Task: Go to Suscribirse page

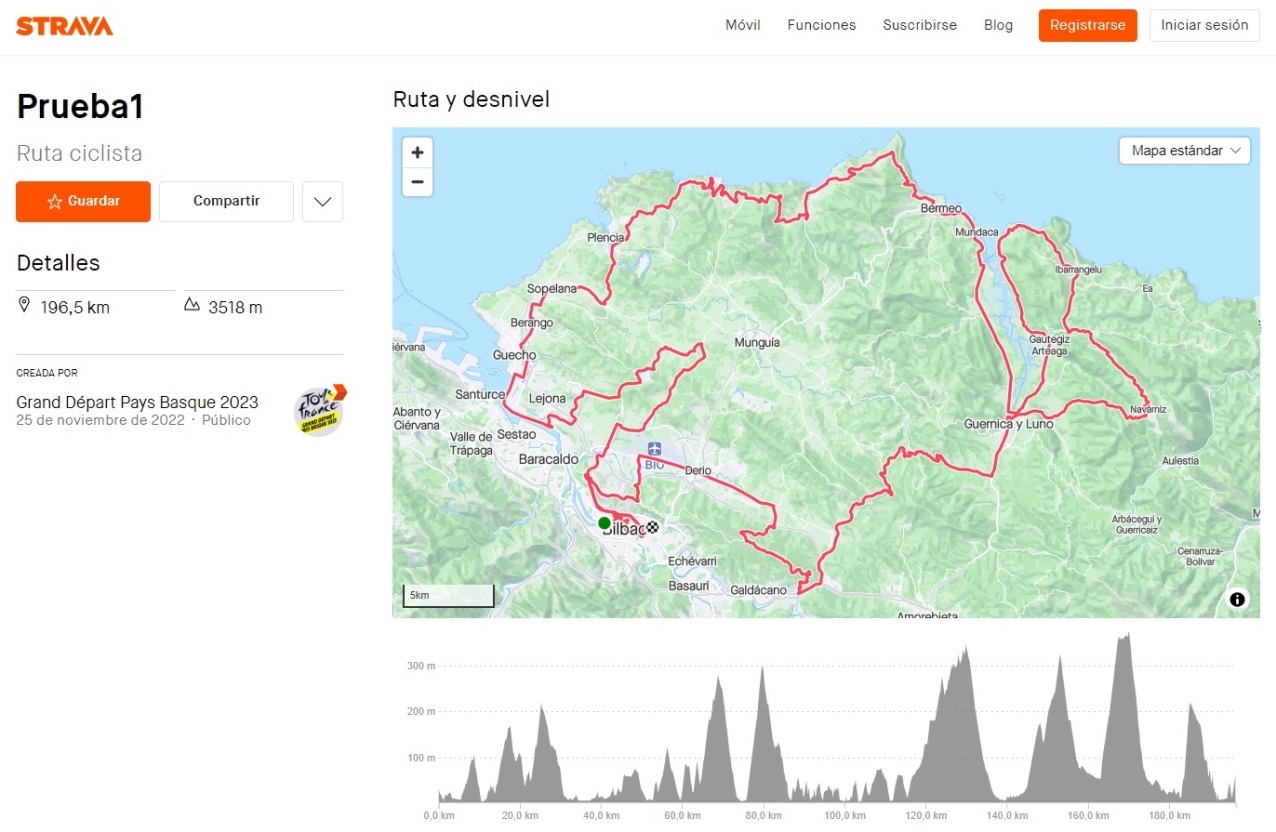Action: point(919,25)
